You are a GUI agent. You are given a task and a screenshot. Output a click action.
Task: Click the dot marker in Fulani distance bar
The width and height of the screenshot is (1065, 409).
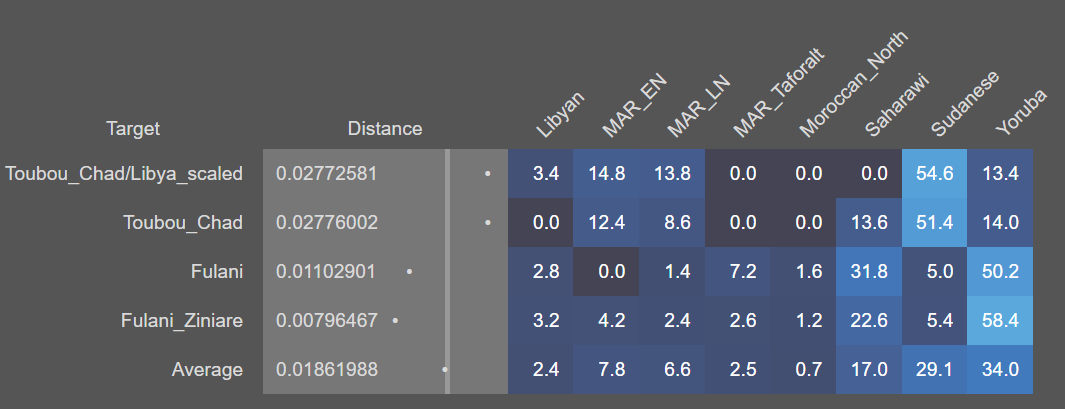410,271
